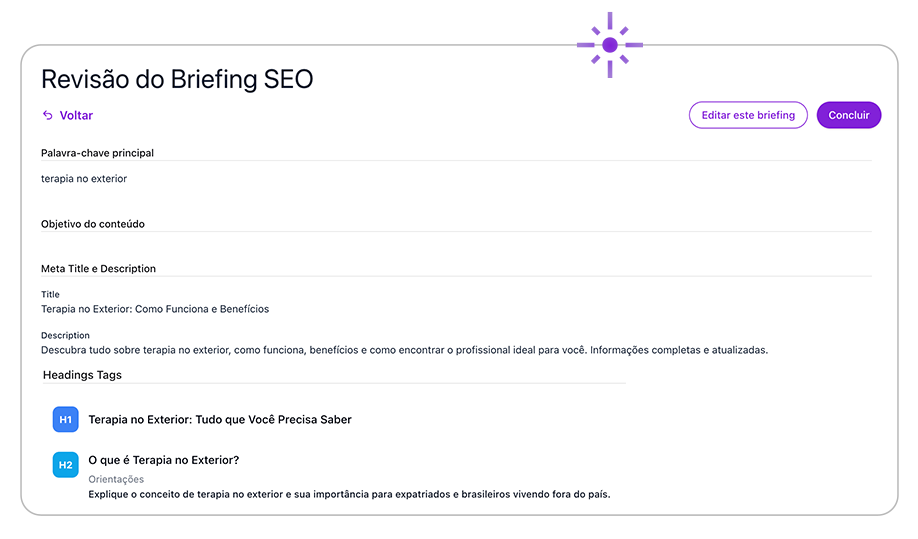Select the H1 heading Tudo que Você Precisa Saber

click(220, 420)
